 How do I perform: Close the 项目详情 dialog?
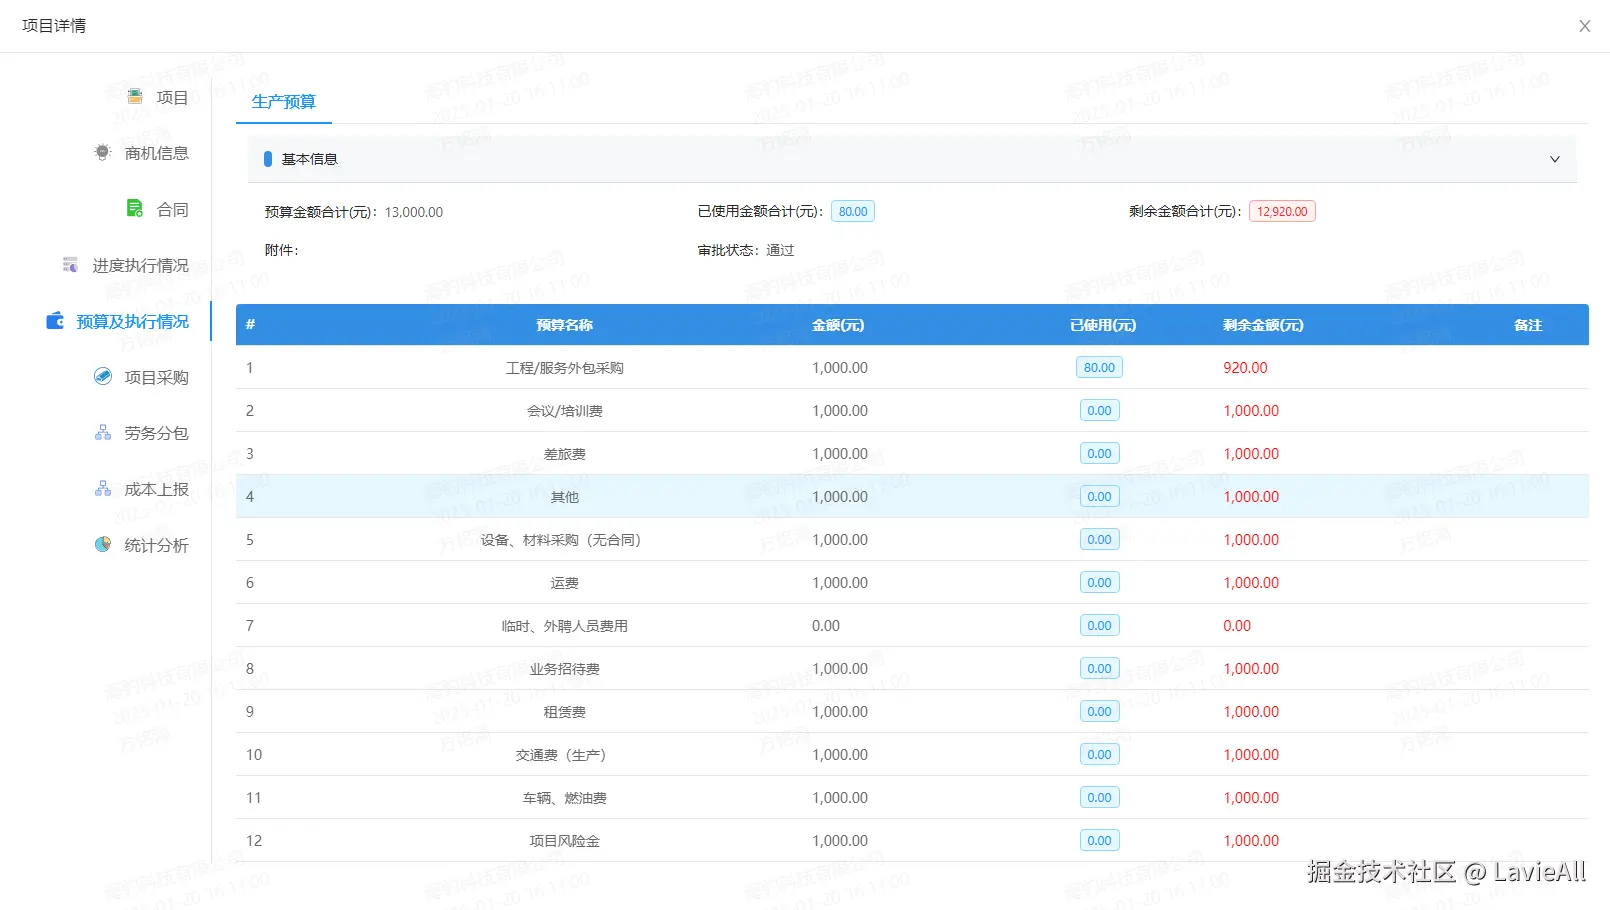[1584, 25]
